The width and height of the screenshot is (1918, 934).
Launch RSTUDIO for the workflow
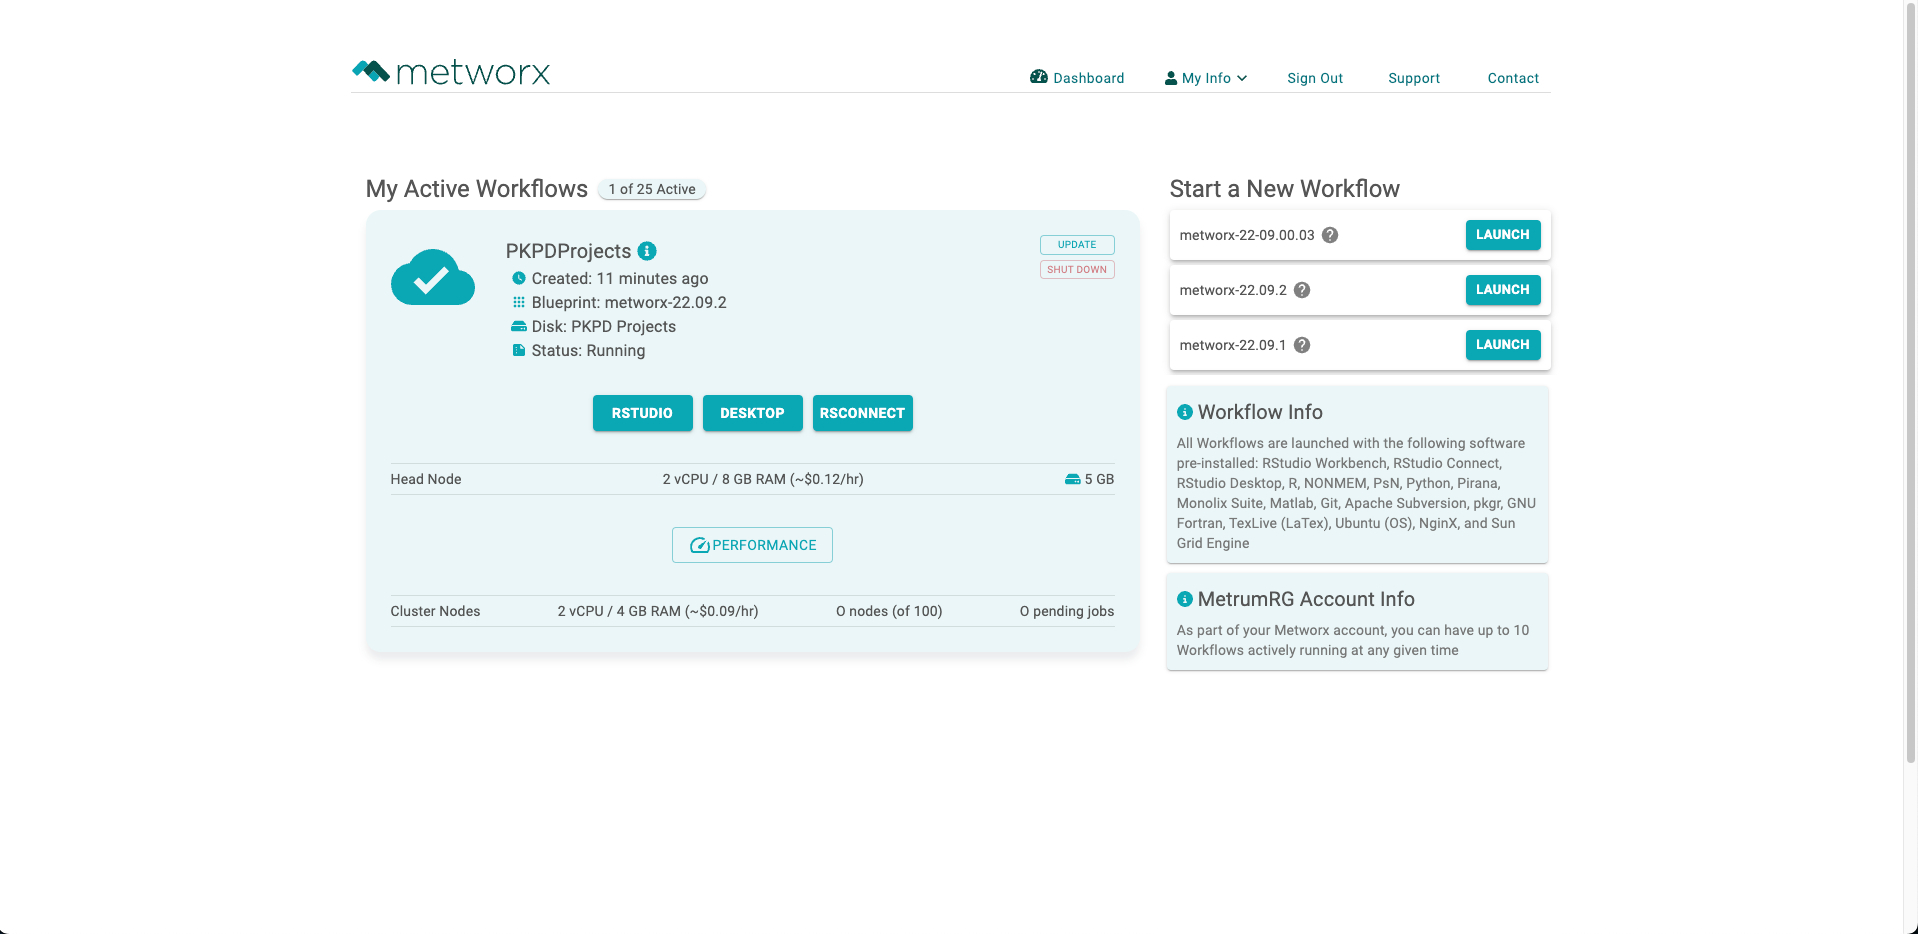(643, 413)
